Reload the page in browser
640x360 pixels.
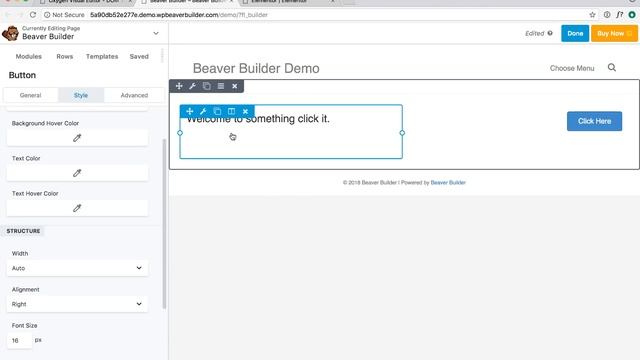[33, 15]
